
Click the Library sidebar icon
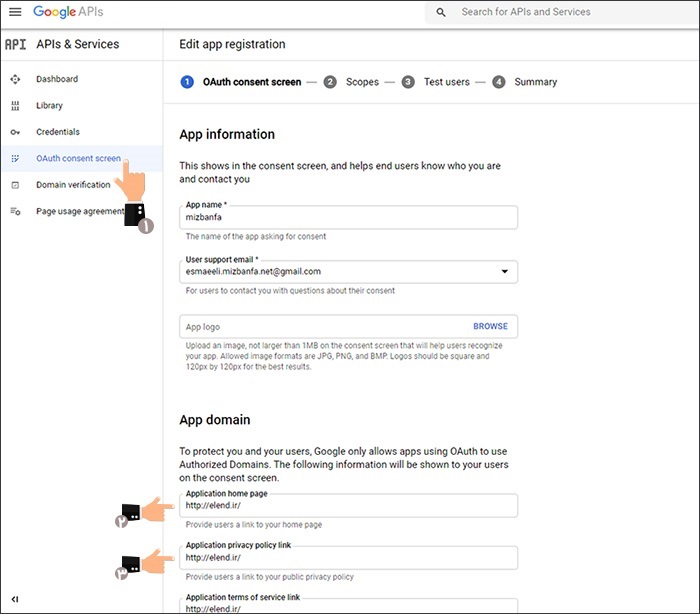point(15,106)
